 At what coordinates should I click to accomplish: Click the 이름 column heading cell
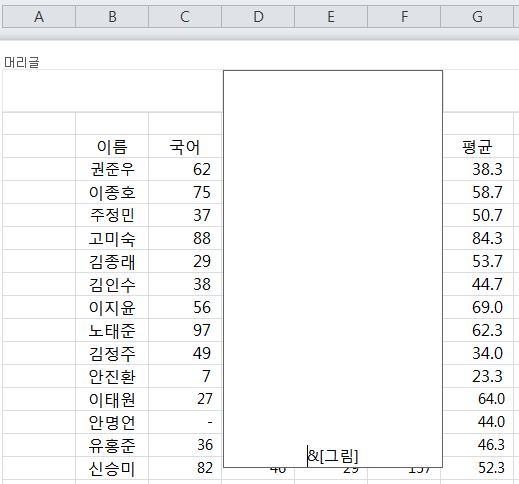click(112, 147)
